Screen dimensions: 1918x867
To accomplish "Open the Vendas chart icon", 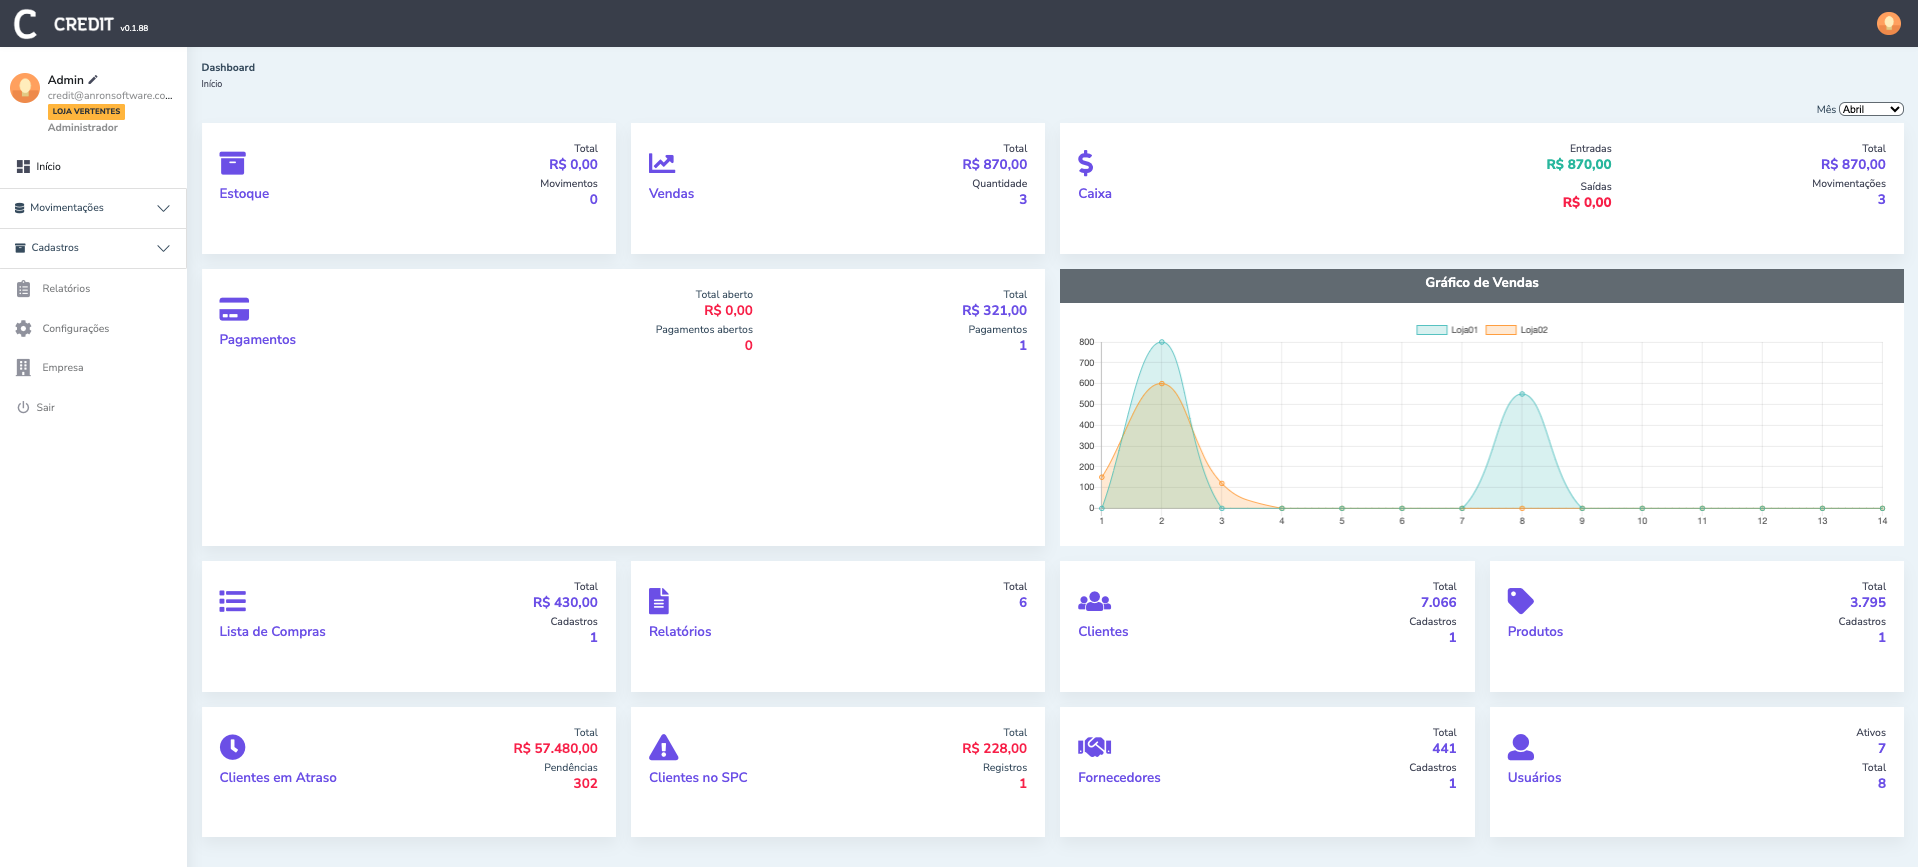I will [x=661, y=163].
